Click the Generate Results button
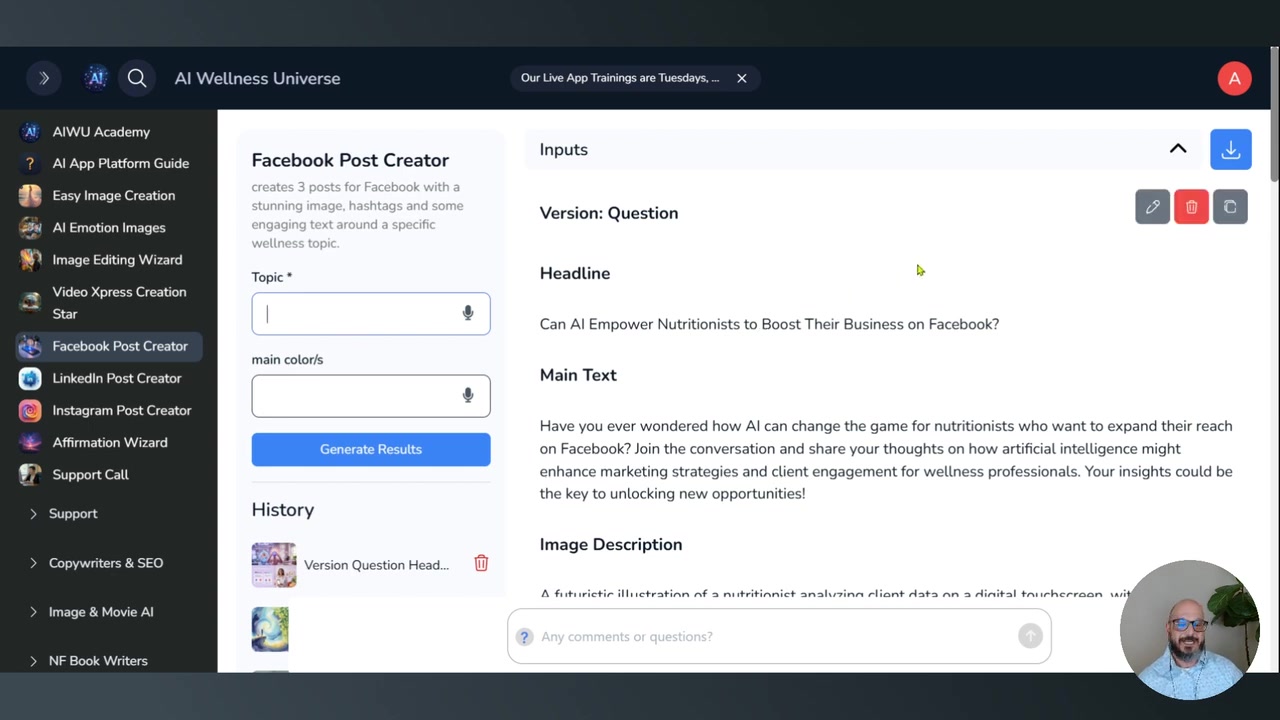The height and width of the screenshot is (720, 1280). [x=371, y=449]
